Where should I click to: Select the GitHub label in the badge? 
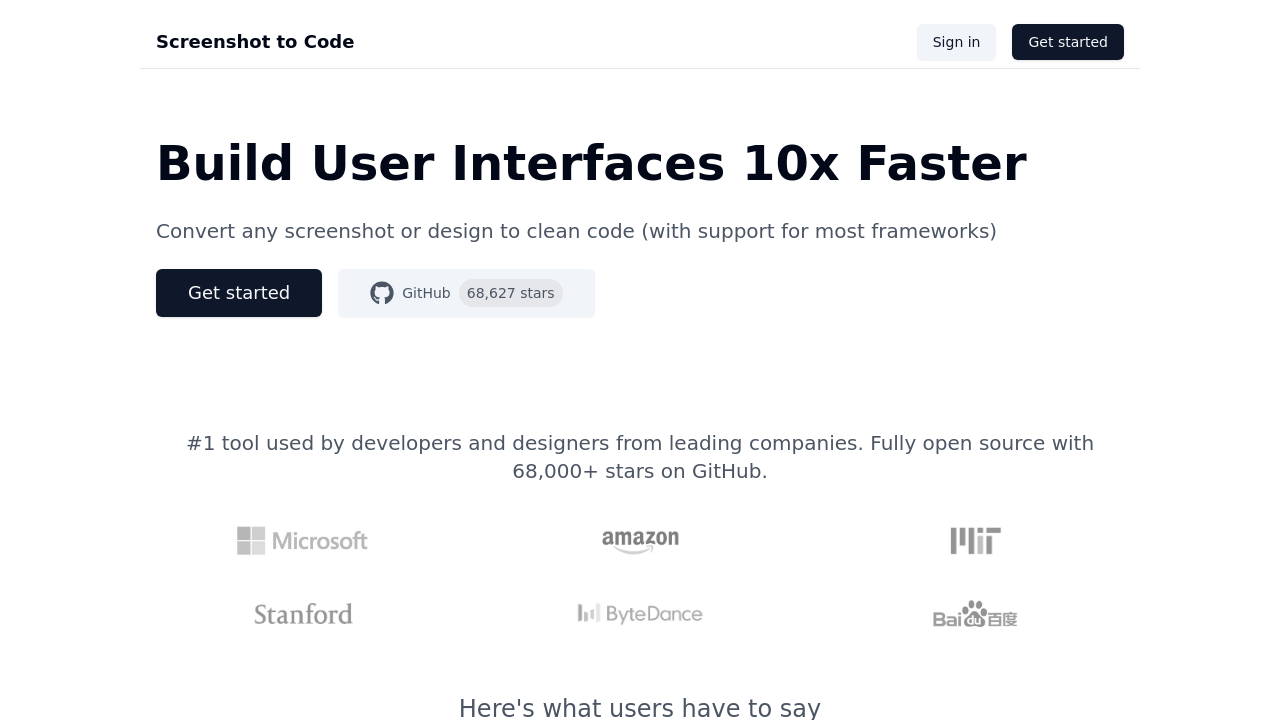click(x=426, y=293)
